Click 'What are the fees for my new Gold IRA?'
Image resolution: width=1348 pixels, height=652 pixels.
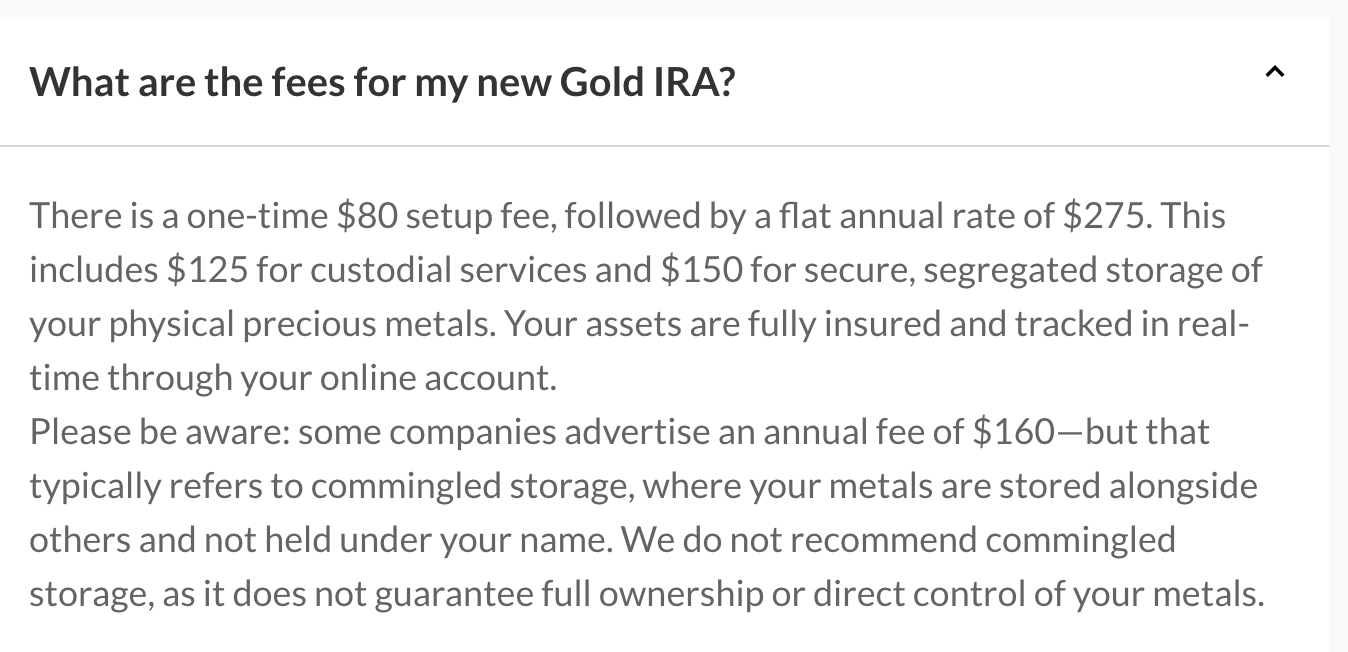click(383, 81)
